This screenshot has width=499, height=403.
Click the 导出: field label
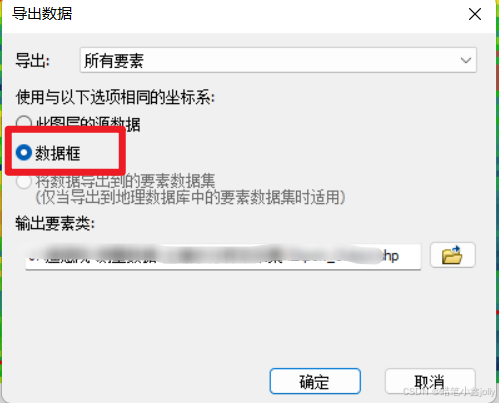point(32,61)
